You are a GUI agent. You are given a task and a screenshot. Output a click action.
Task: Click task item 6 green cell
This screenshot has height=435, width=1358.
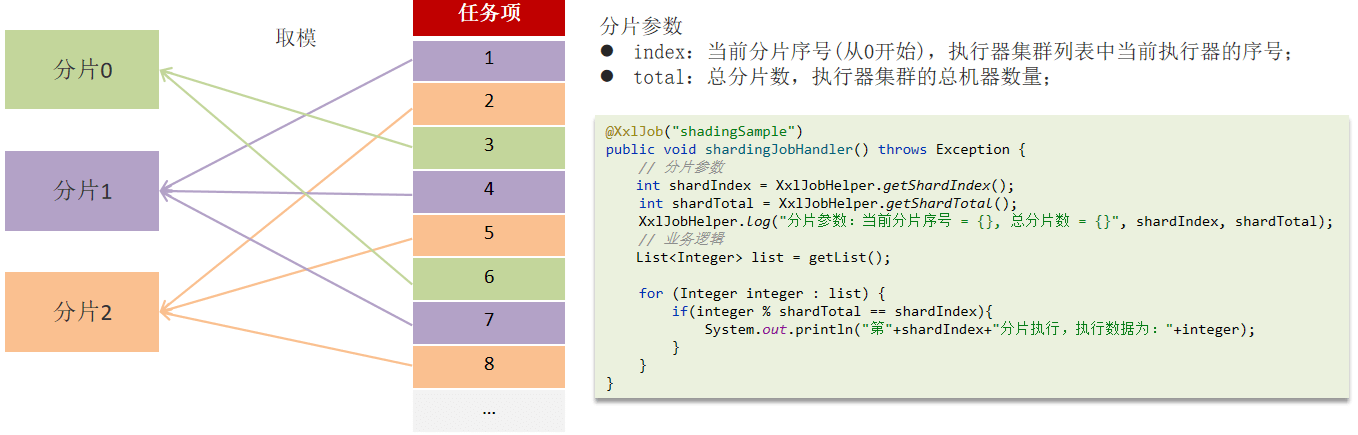click(488, 278)
